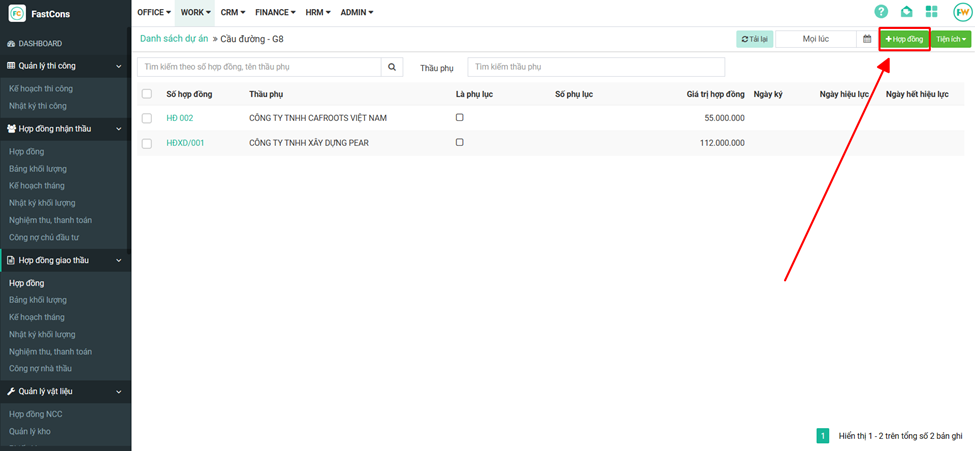Open the calendar date picker icon
This screenshot has width=975, height=451.
867,39
